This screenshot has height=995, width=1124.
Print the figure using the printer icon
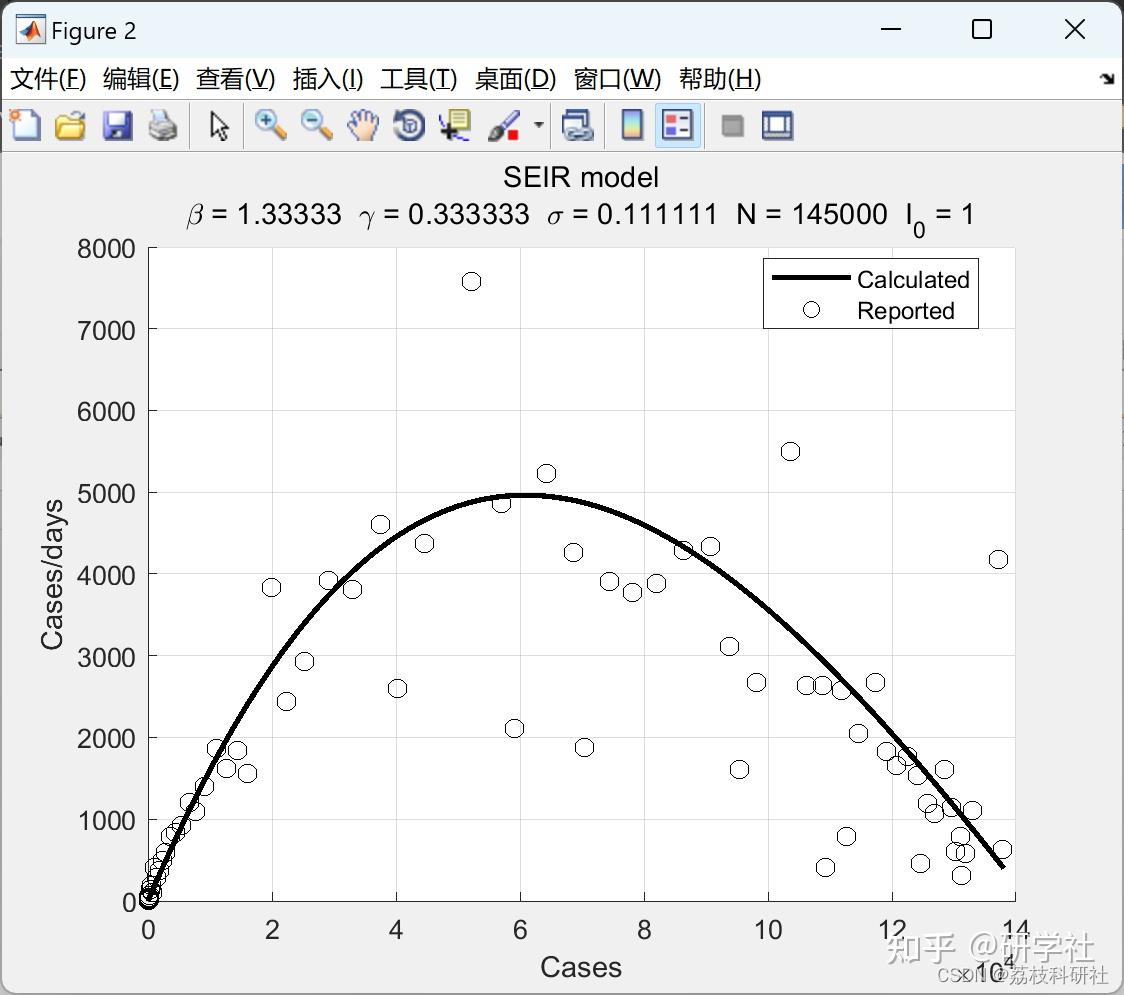(x=163, y=125)
